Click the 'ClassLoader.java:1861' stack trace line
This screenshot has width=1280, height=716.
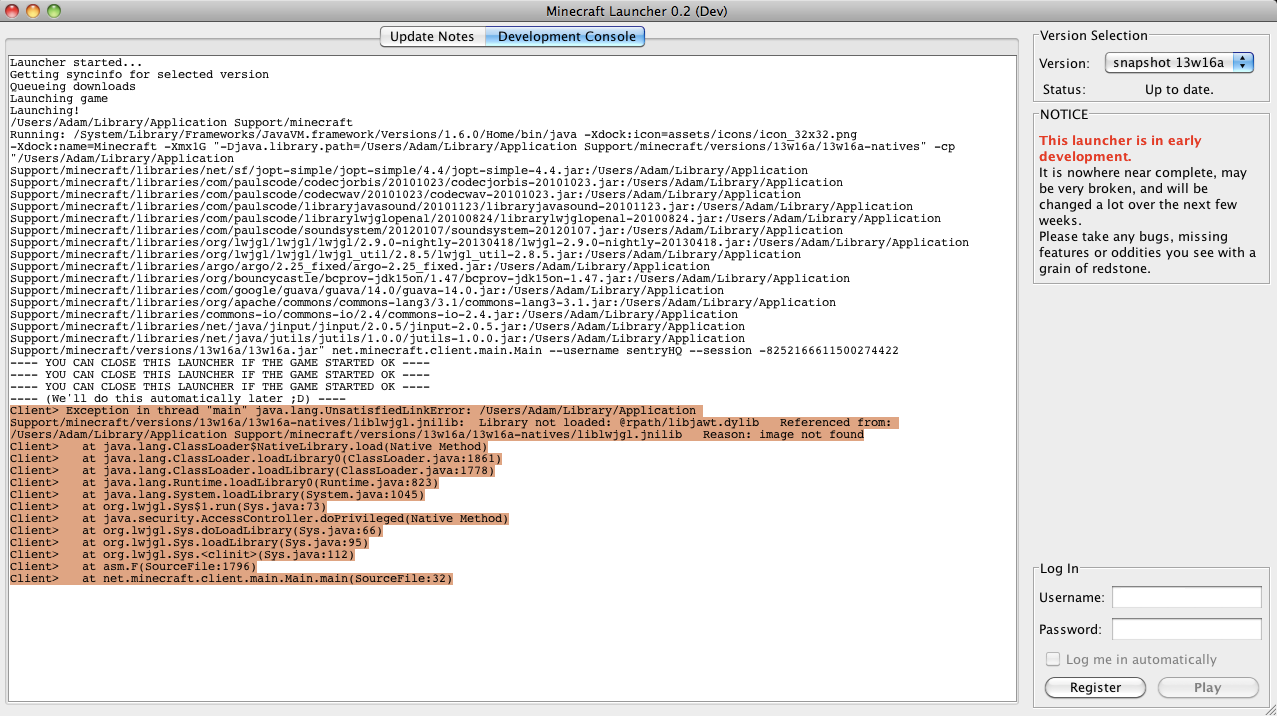point(256,458)
